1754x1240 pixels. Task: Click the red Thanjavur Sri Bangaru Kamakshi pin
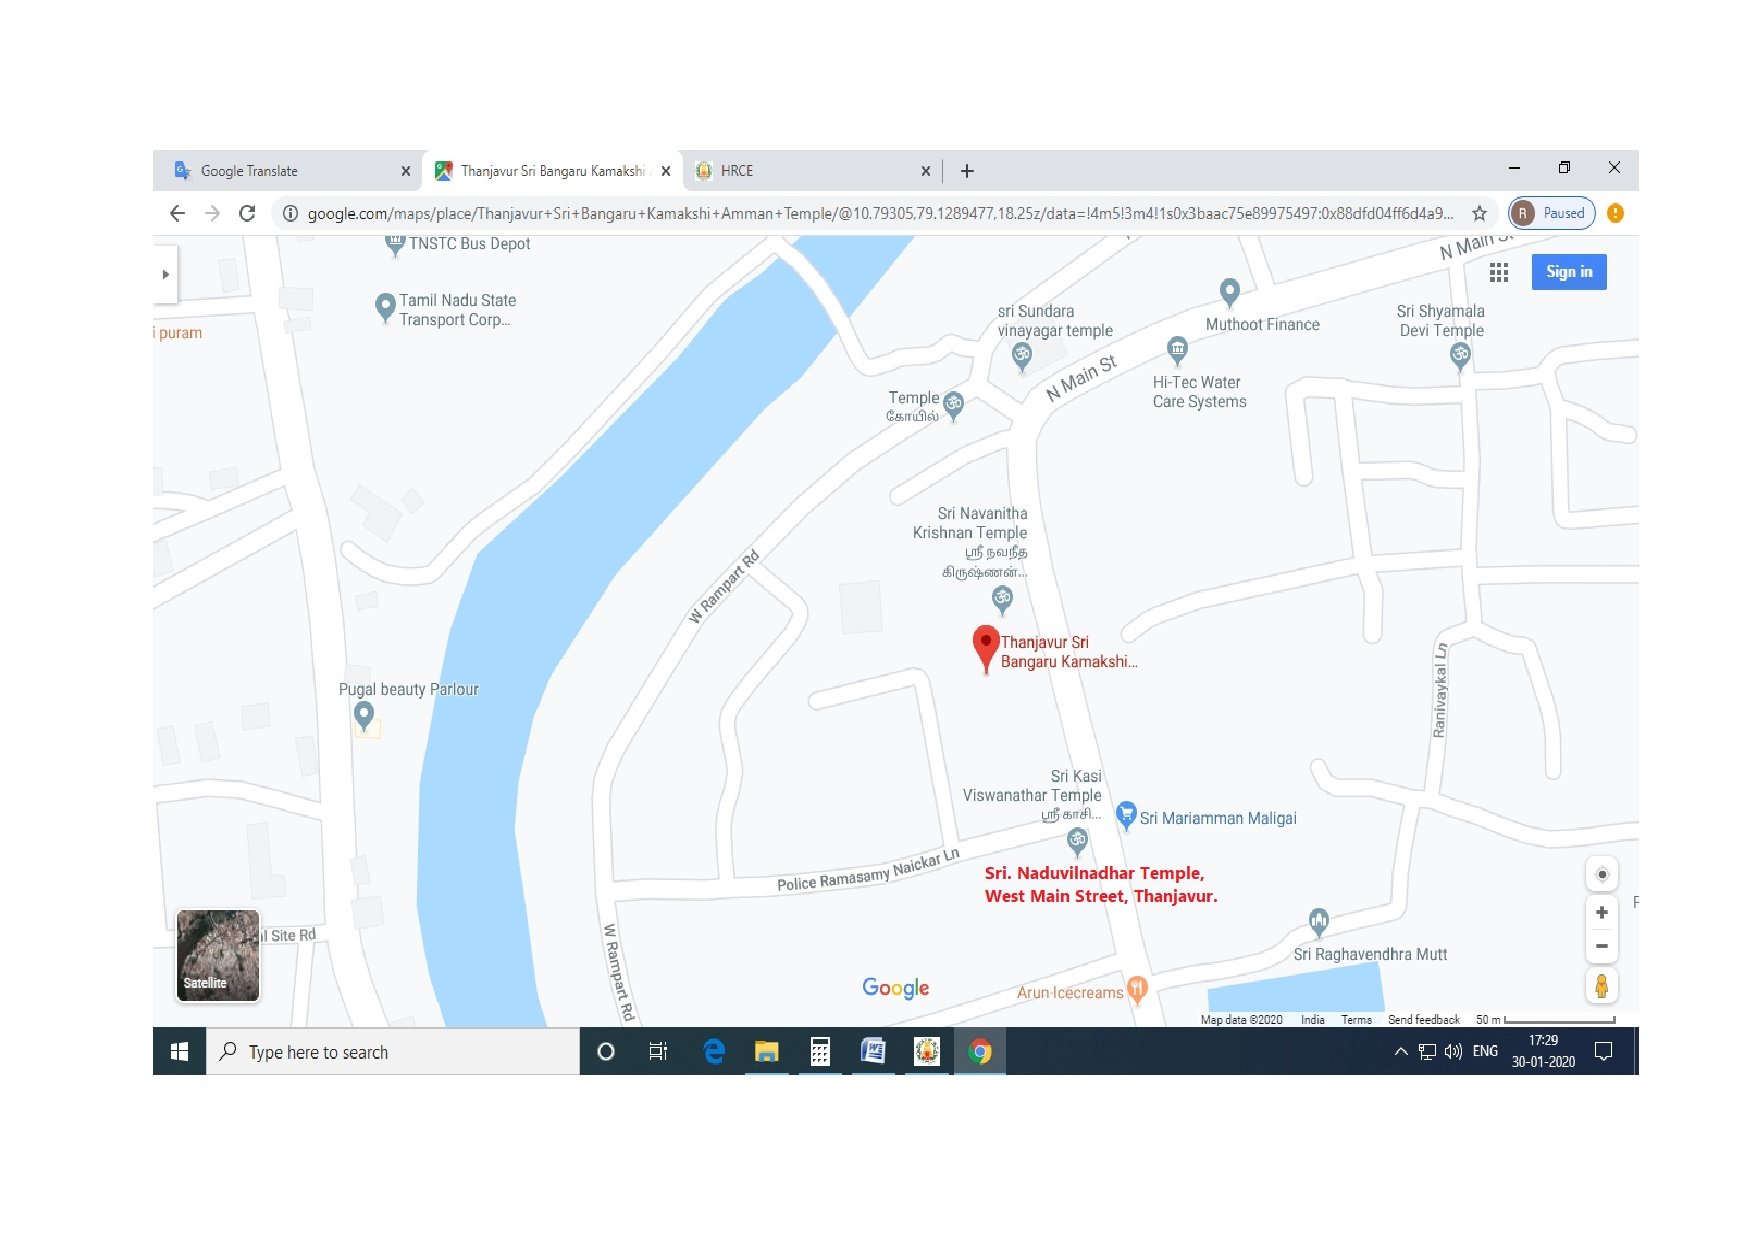(986, 647)
